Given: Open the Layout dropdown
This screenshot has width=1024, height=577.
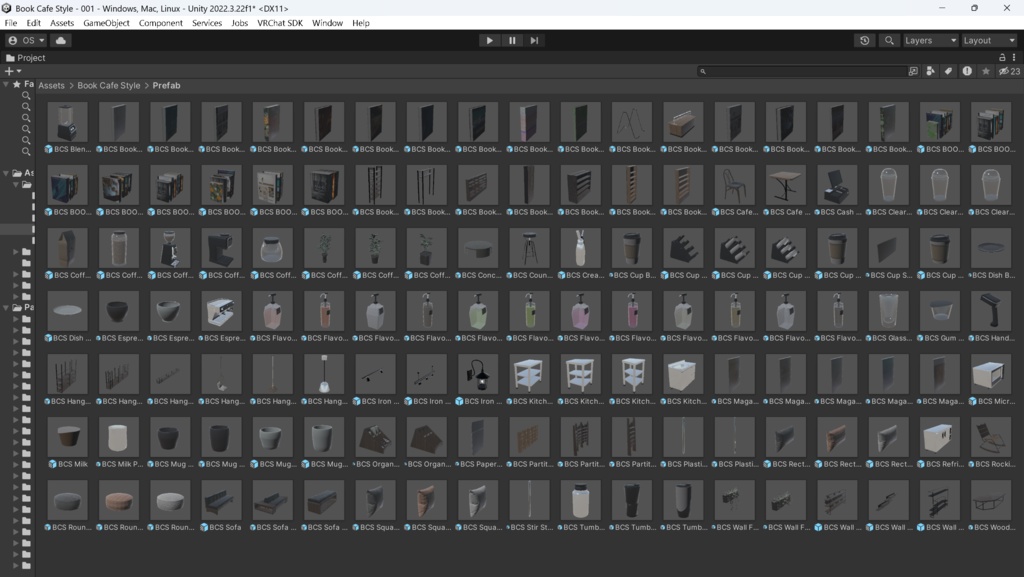Looking at the screenshot, I should tap(989, 40).
